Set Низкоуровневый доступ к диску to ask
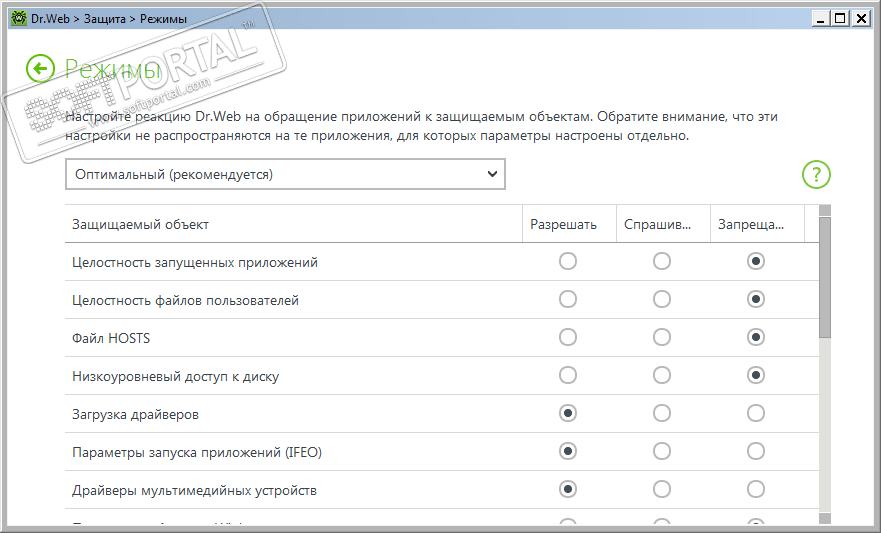This screenshot has height=533, width=881. click(661, 375)
